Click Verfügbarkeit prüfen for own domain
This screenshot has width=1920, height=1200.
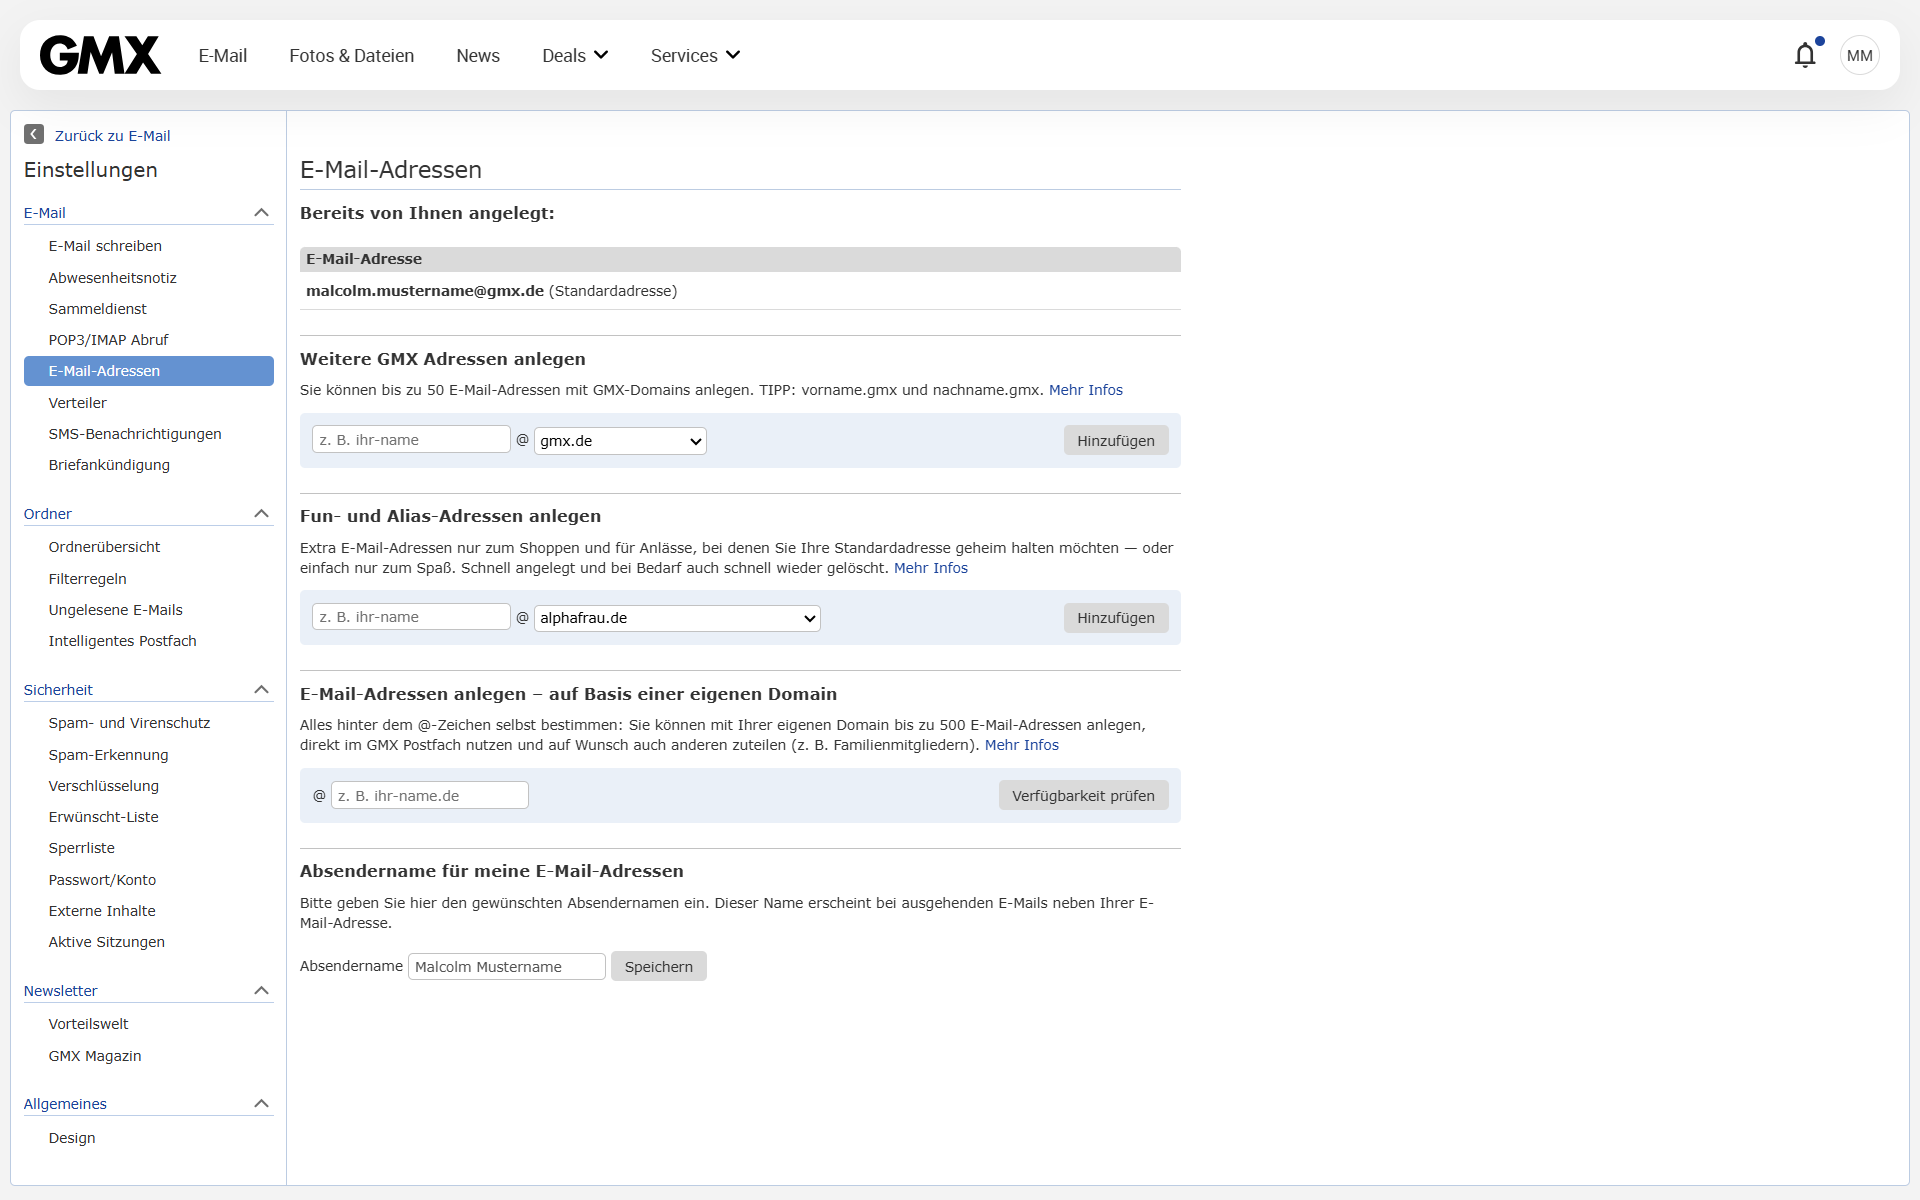(1083, 795)
